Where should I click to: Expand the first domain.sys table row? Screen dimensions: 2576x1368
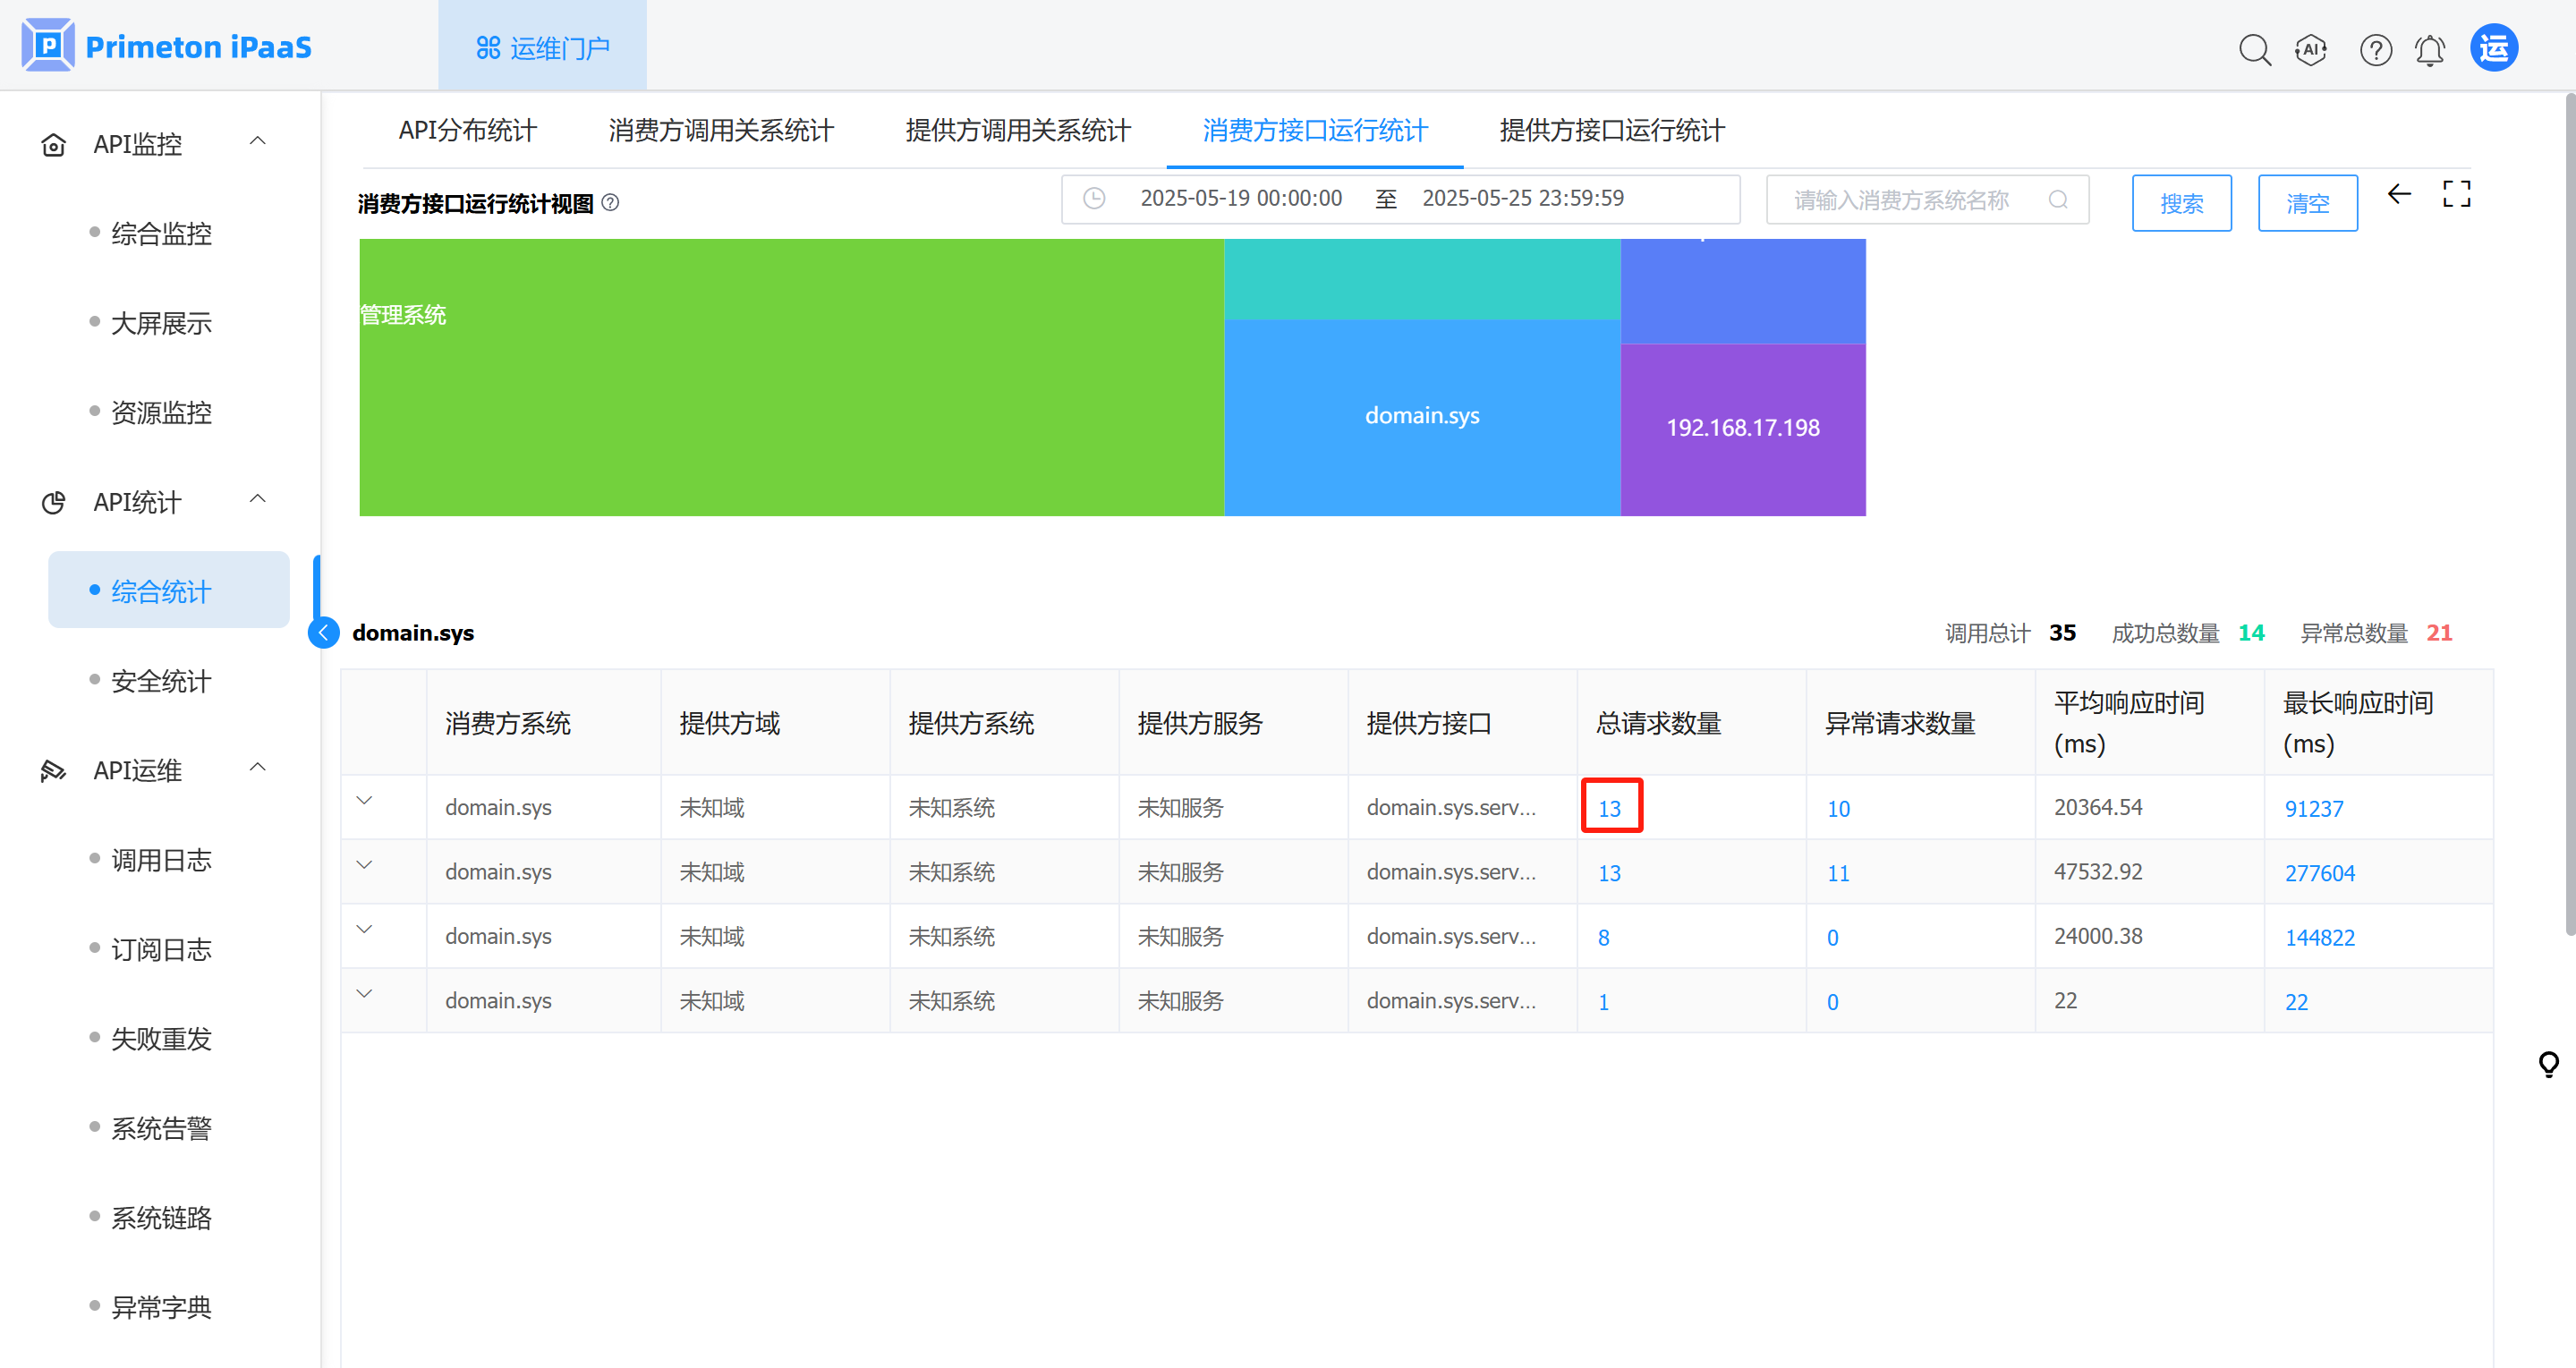pyautogui.click(x=364, y=800)
